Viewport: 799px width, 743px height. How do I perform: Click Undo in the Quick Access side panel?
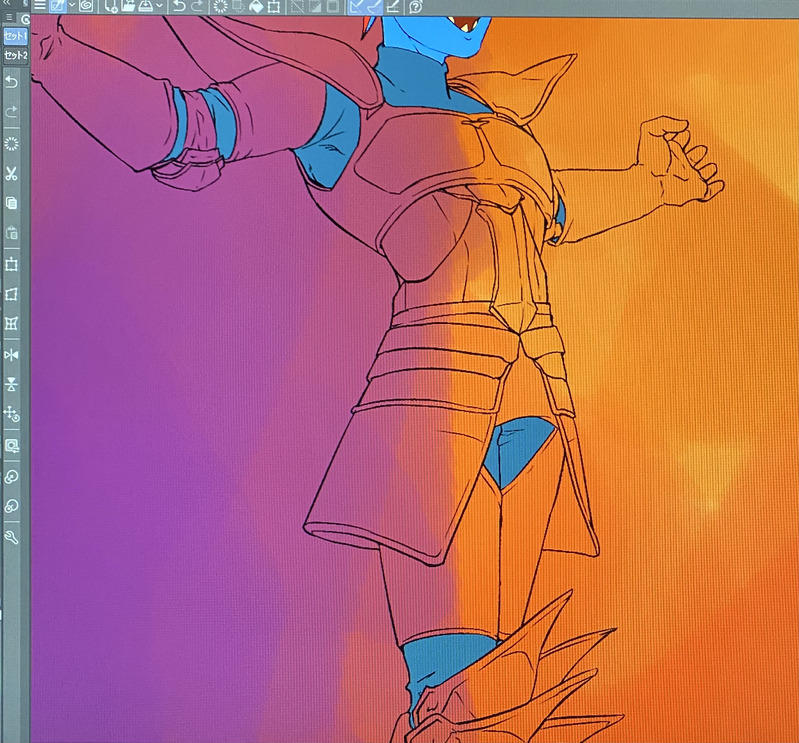(11, 82)
